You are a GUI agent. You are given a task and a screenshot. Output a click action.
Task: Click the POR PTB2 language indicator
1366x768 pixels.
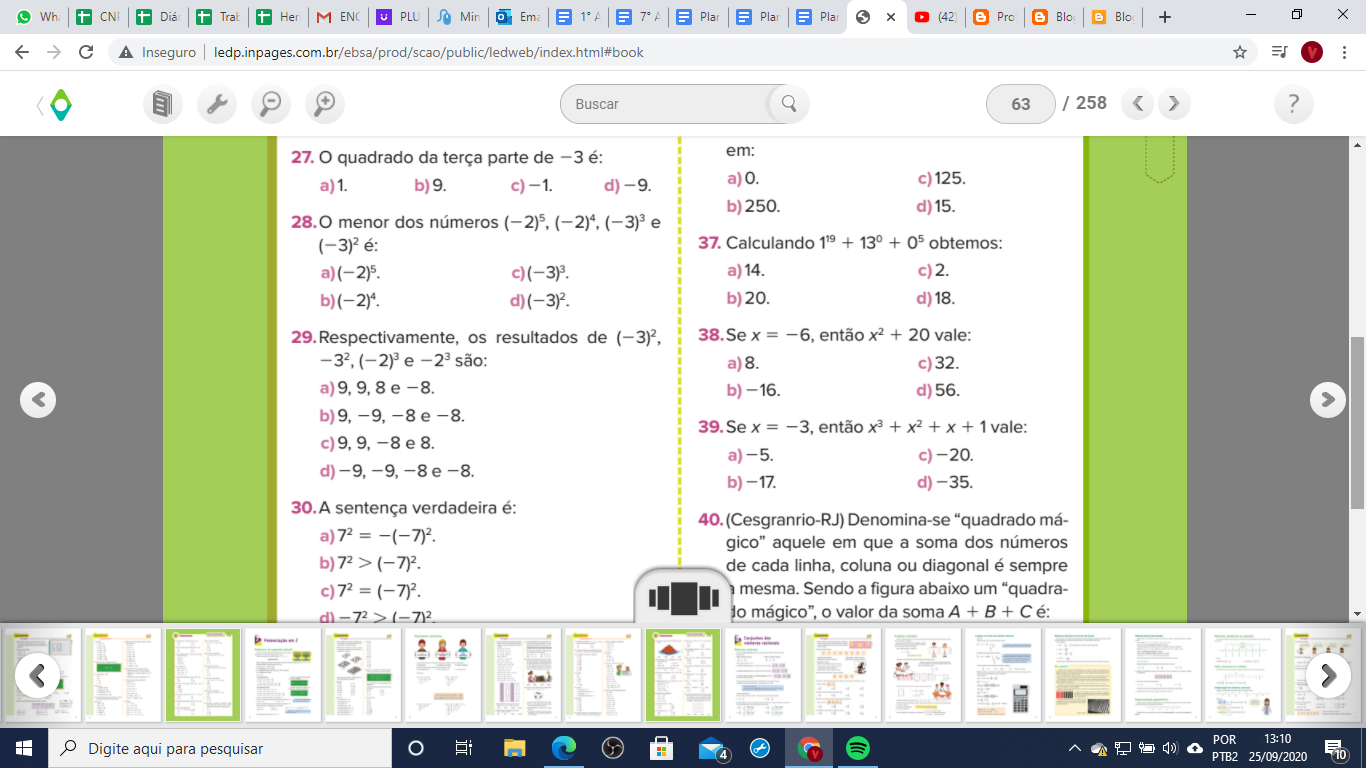click(x=1224, y=748)
